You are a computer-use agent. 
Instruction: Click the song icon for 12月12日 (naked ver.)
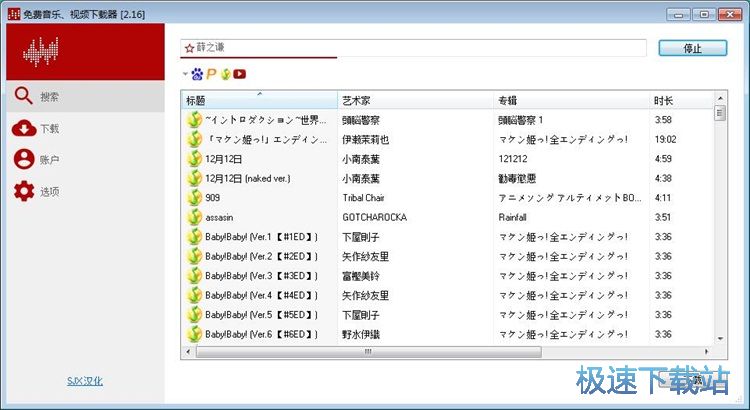[194, 178]
